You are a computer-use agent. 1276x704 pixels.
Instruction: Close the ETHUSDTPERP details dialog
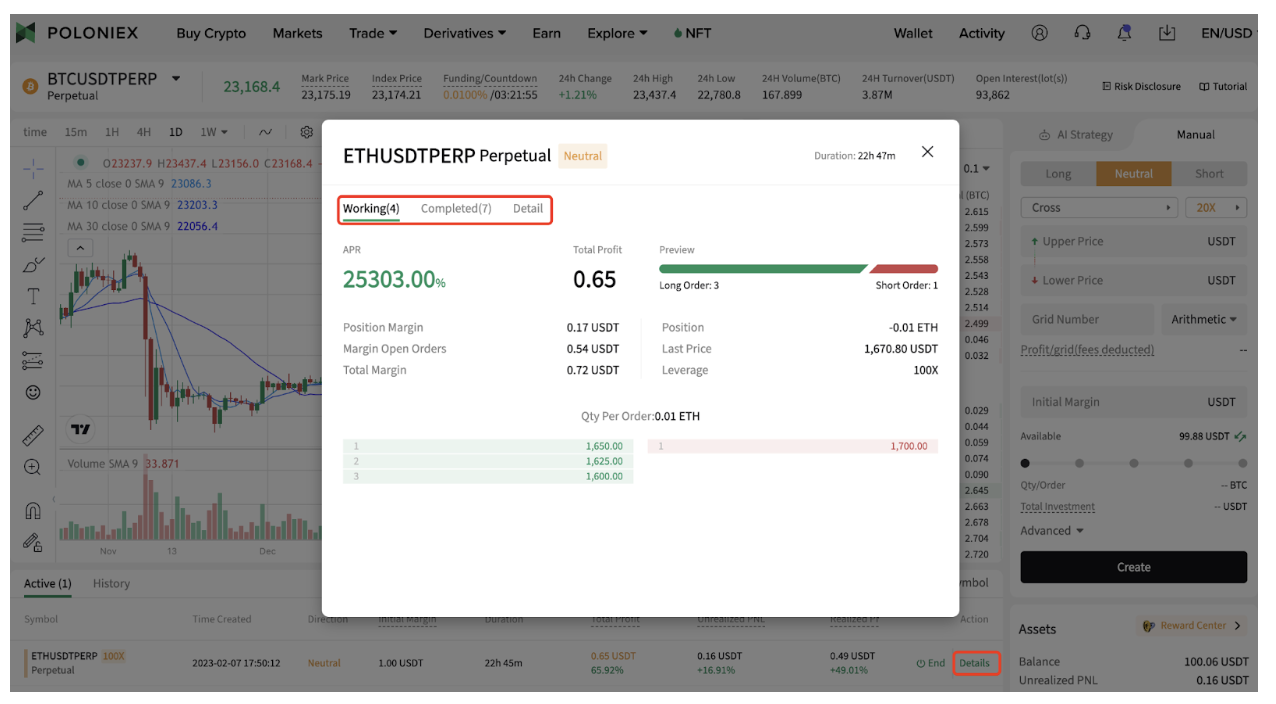tap(928, 152)
